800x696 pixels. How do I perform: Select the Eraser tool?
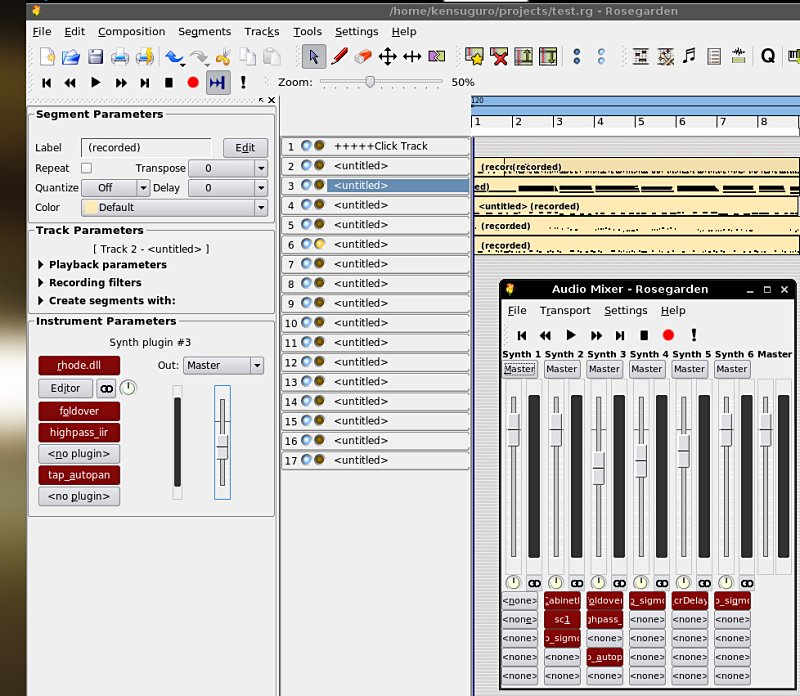[x=363, y=56]
